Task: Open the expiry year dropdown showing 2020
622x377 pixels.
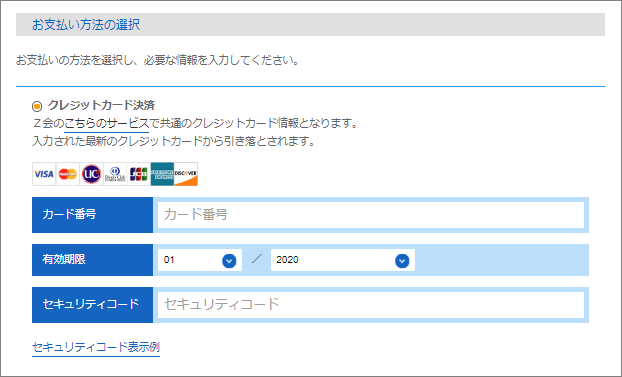Action: tap(343, 260)
